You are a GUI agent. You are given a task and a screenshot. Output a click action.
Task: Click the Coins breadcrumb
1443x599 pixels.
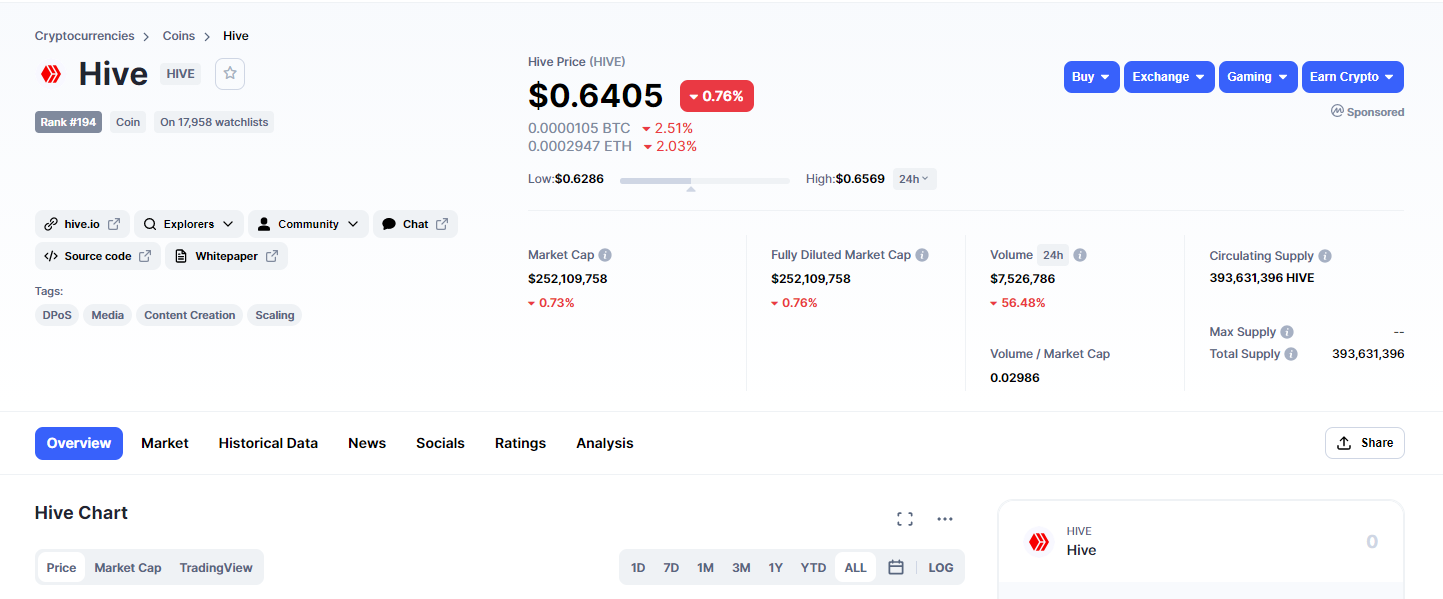point(179,36)
